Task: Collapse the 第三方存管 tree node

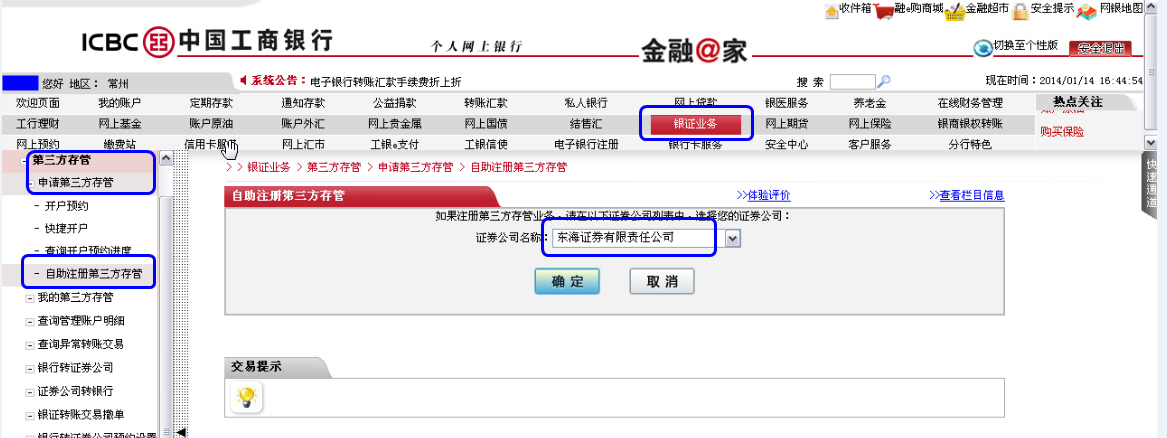Action: point(25,159)
